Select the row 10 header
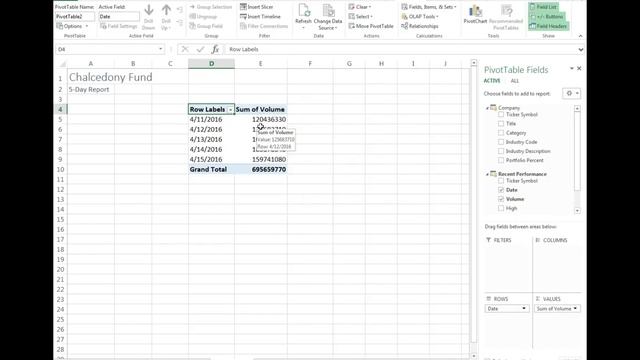Viewport: 640px width, 360px height. [x=60, y=169]
